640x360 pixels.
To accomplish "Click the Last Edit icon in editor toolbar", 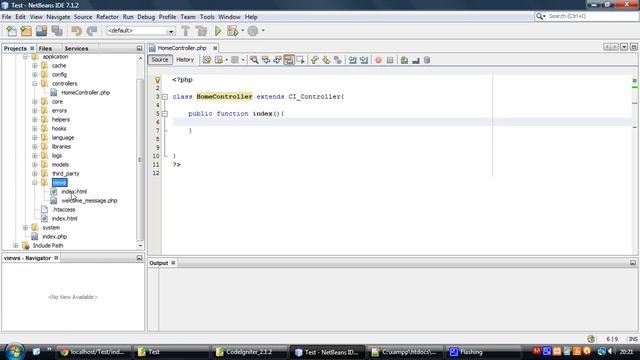I will [207, 60].
